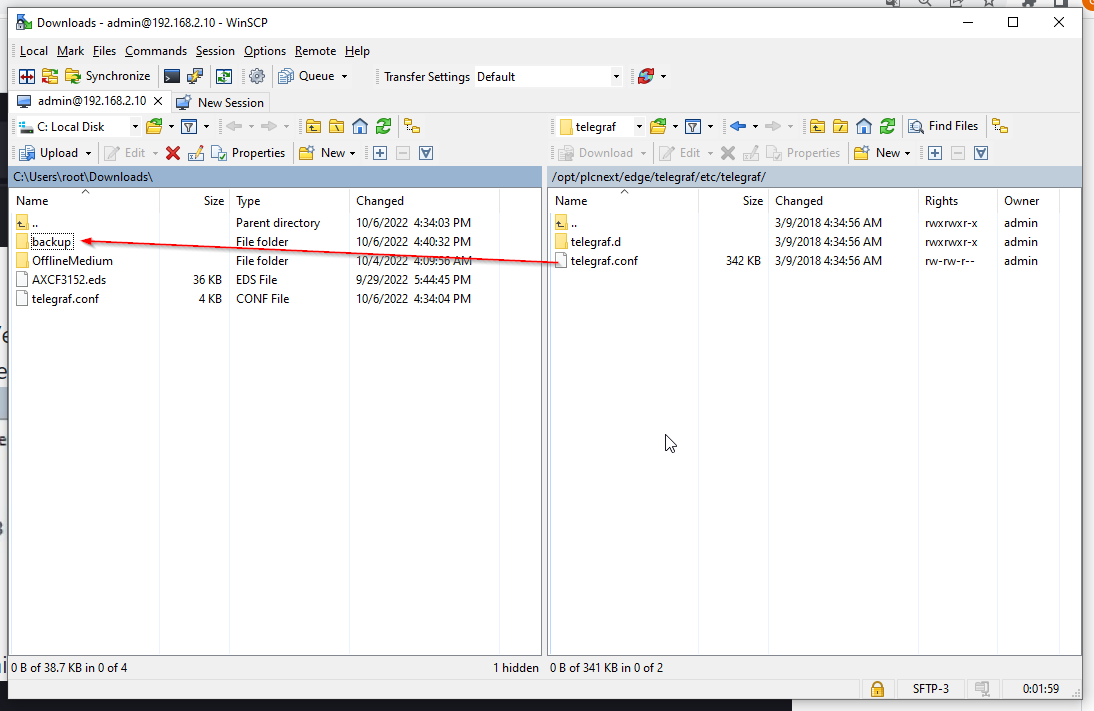Click the Find Files button
The height and width of the screenshot is (711, 1094).
point(943,126)
